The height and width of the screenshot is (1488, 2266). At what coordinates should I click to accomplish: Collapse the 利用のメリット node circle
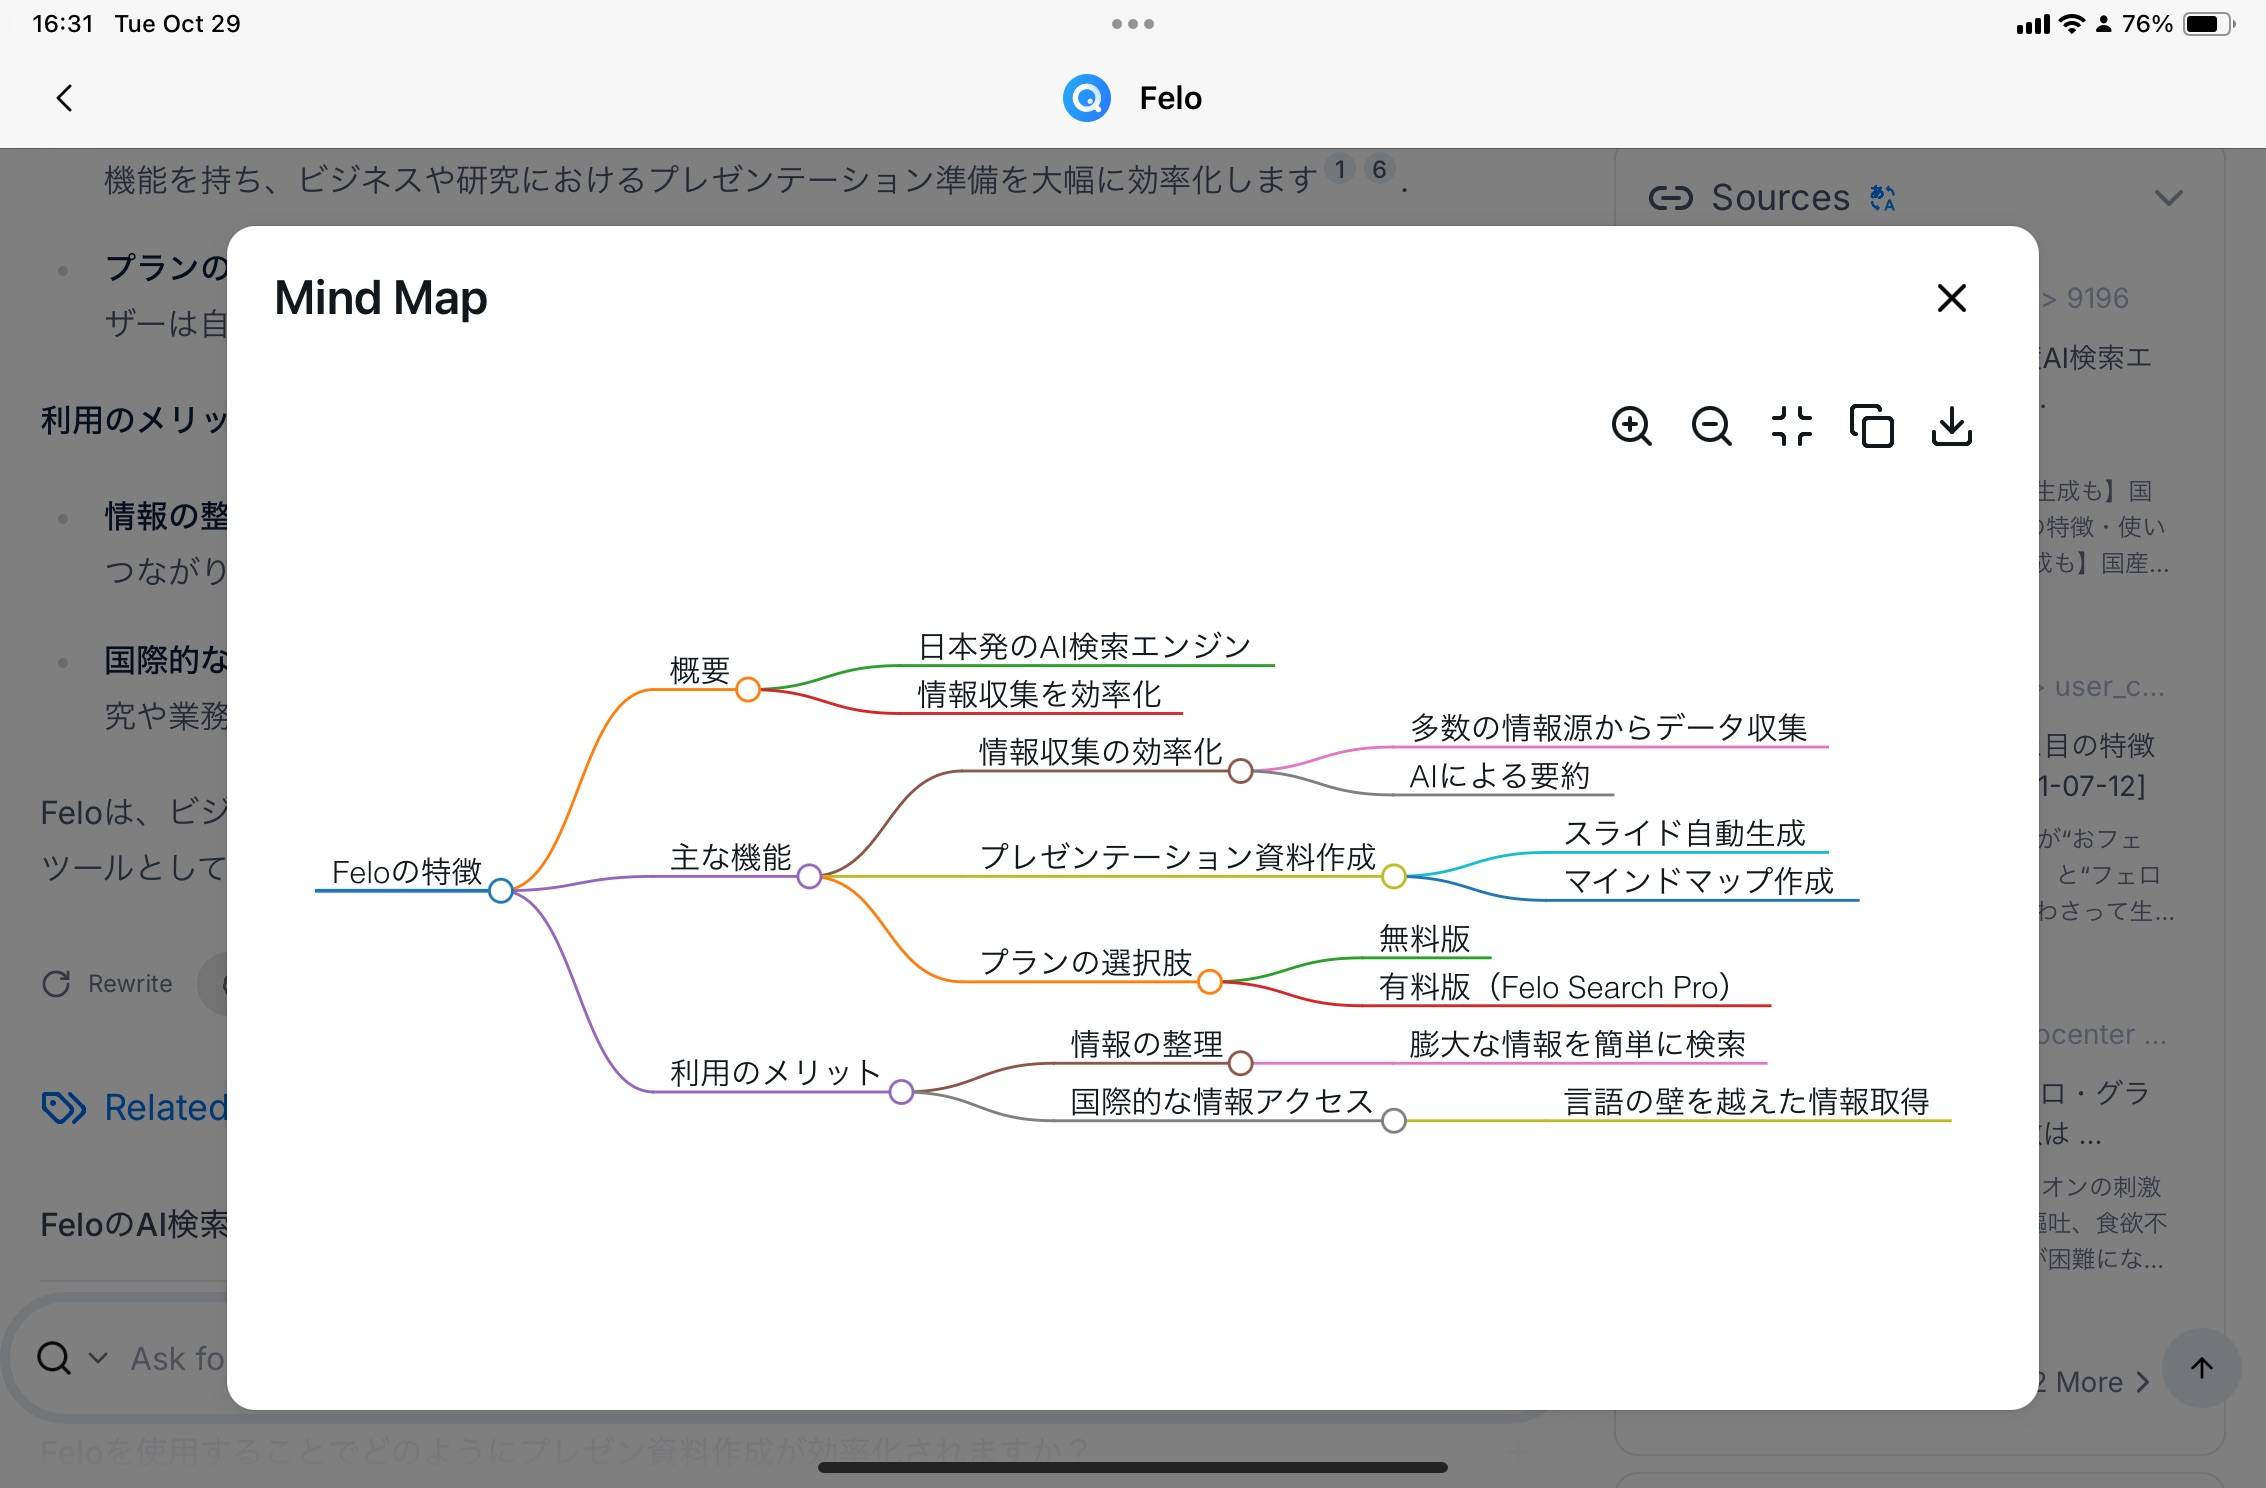click(901, 1092)
